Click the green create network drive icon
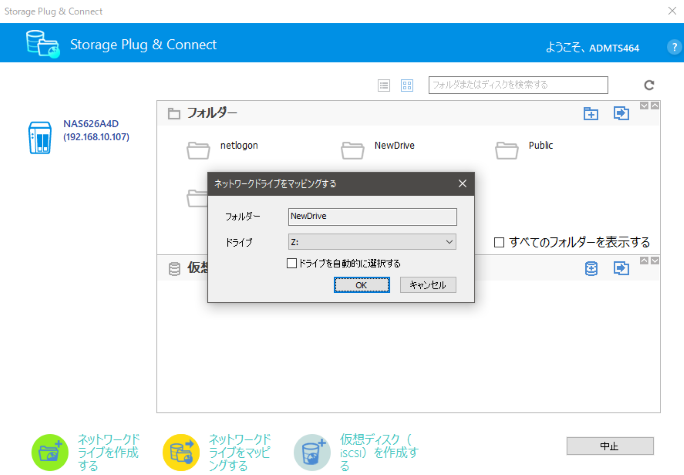 tap(50, 452)
